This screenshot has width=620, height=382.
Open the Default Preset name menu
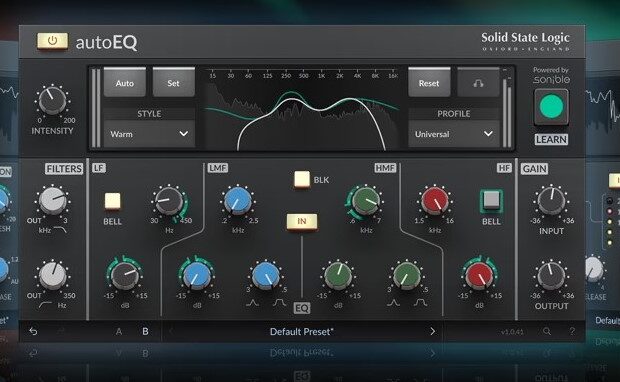tap(301, 331)
